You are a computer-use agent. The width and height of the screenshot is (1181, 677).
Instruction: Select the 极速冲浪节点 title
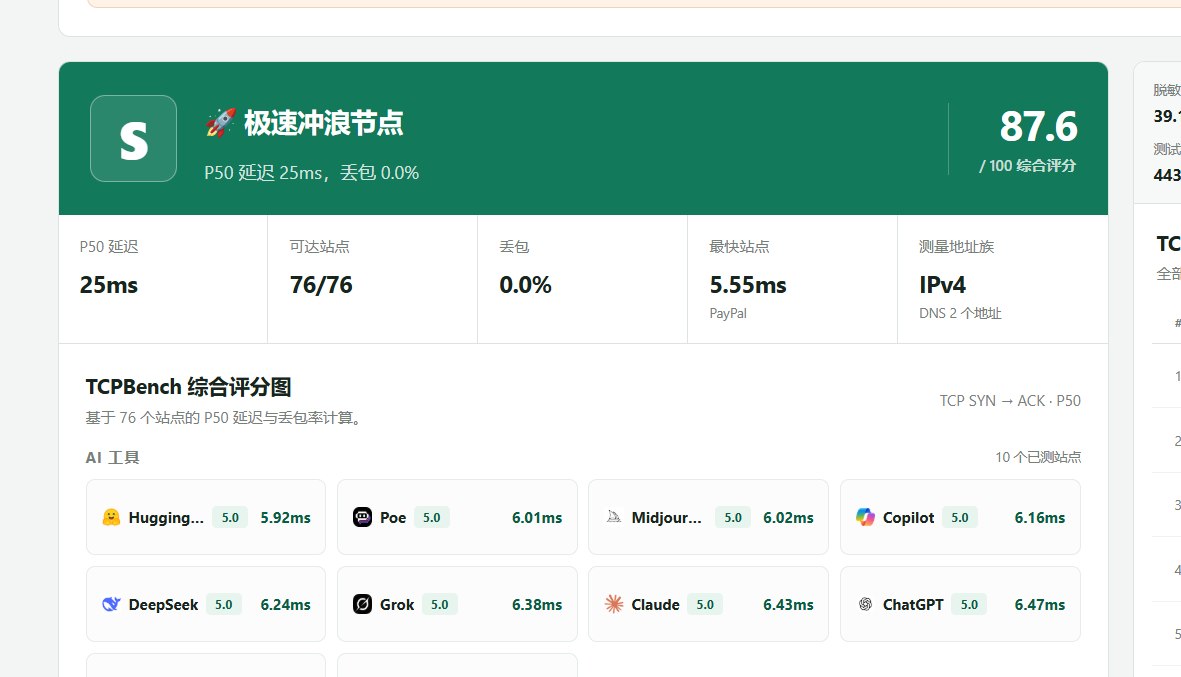[x=323, y=123]
